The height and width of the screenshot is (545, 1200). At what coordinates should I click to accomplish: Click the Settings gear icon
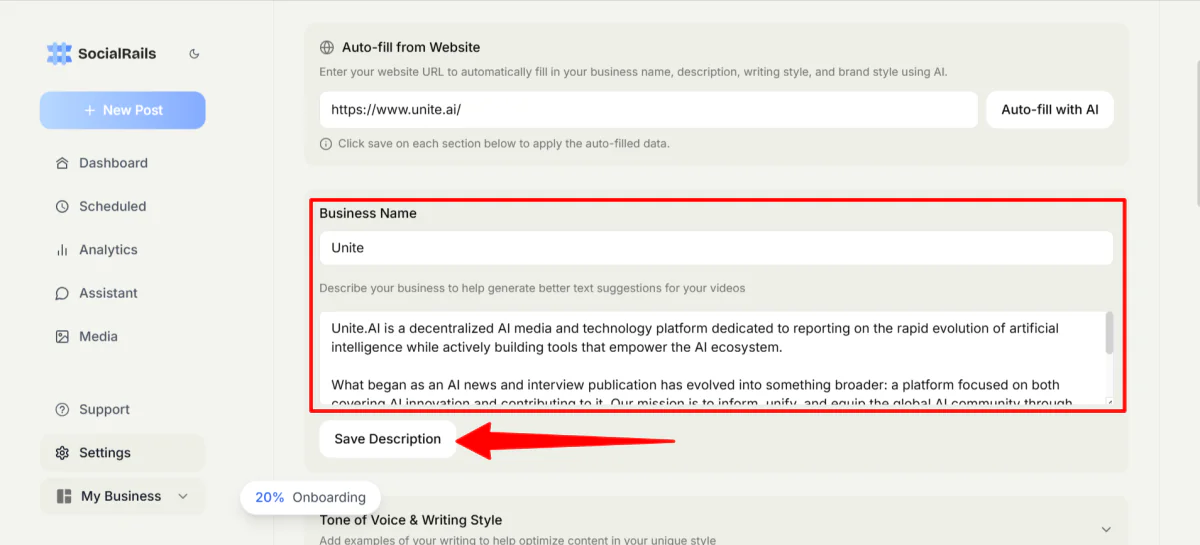pos(62,453)
